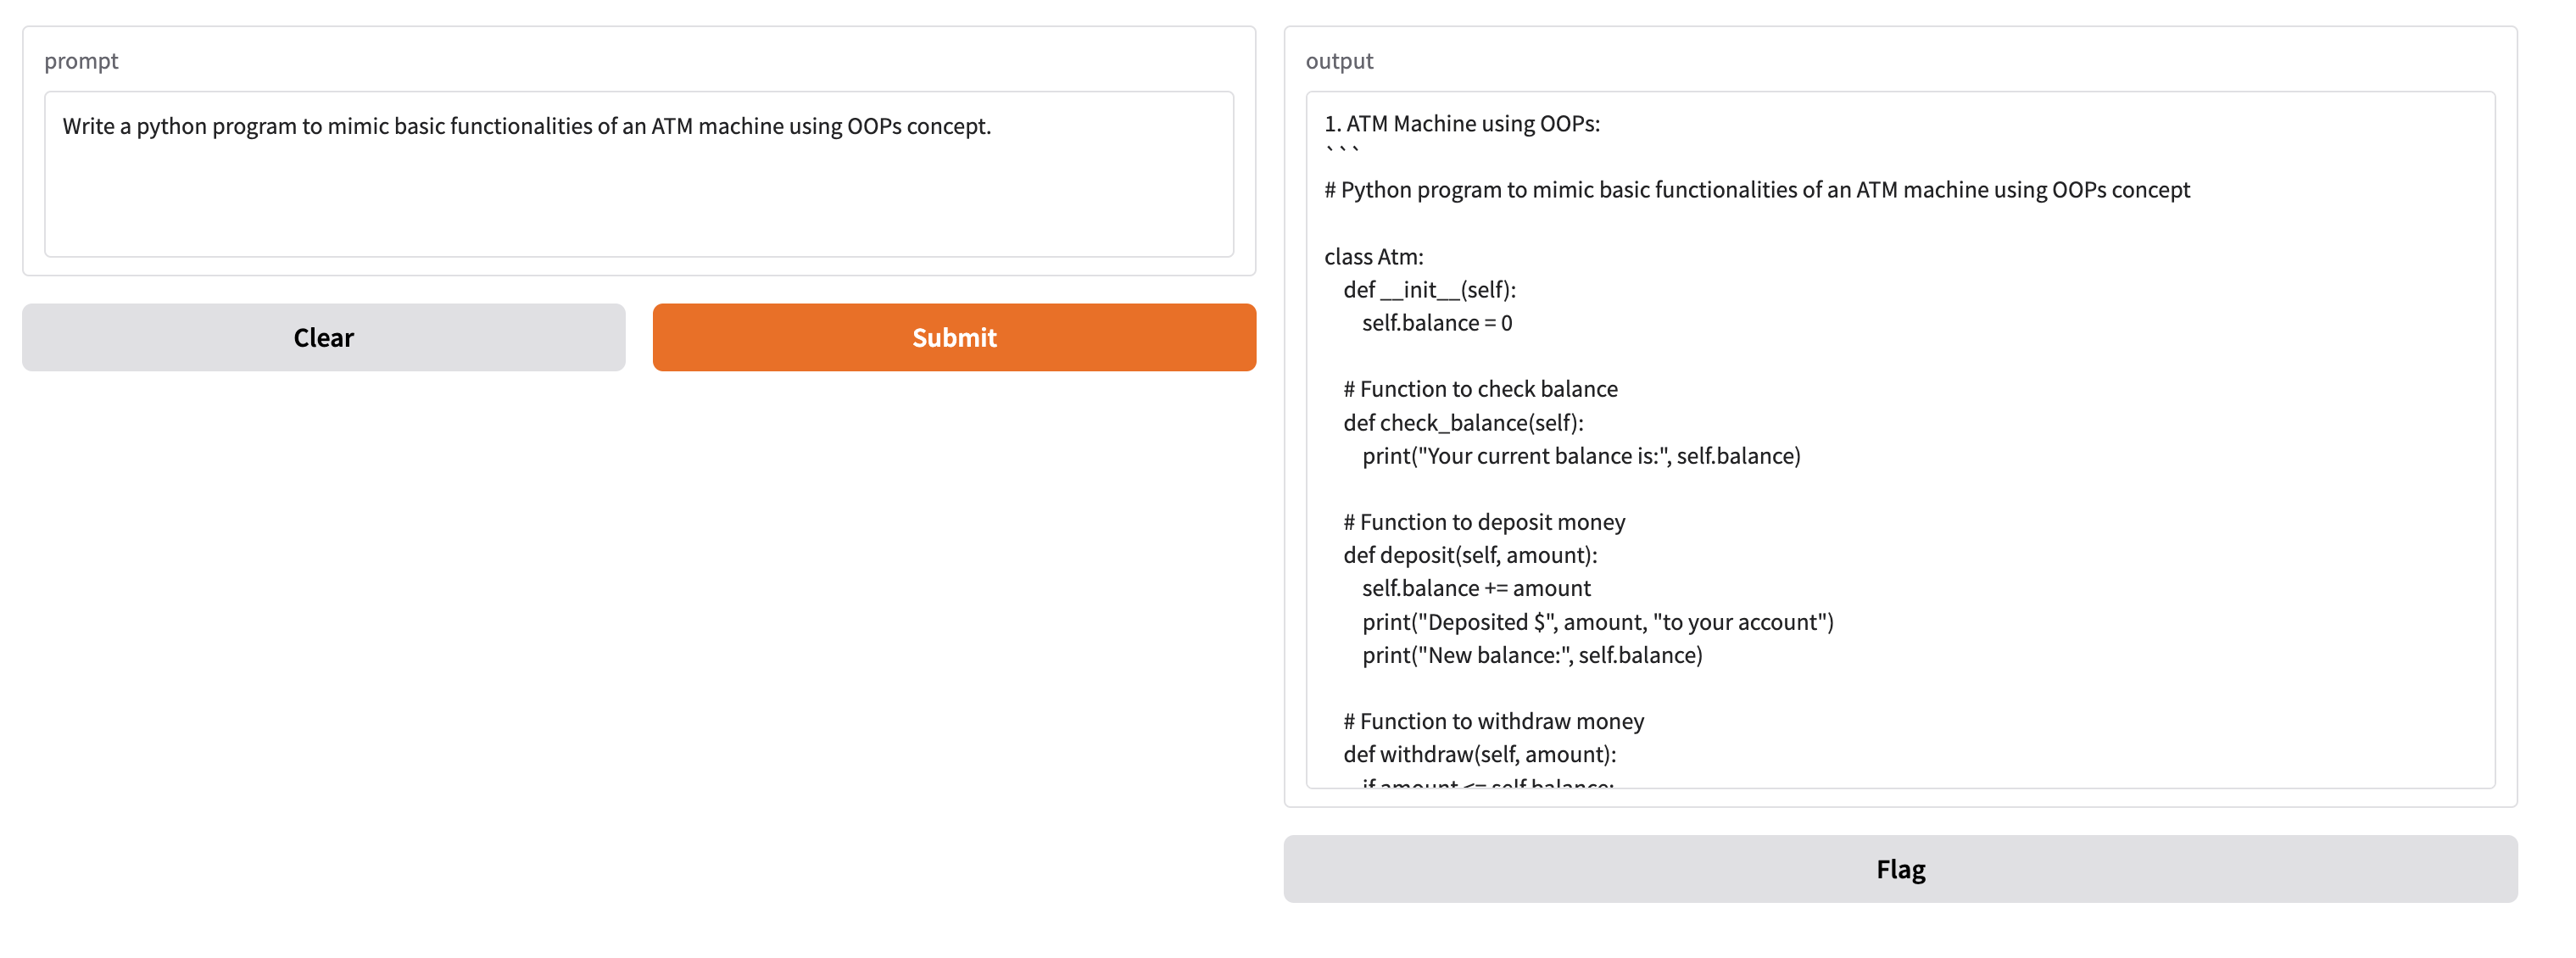The width and height of the screenshot is (2576, 958).
Task: Click the 'def deposit(self, amount):' line
Action: 1469,554
